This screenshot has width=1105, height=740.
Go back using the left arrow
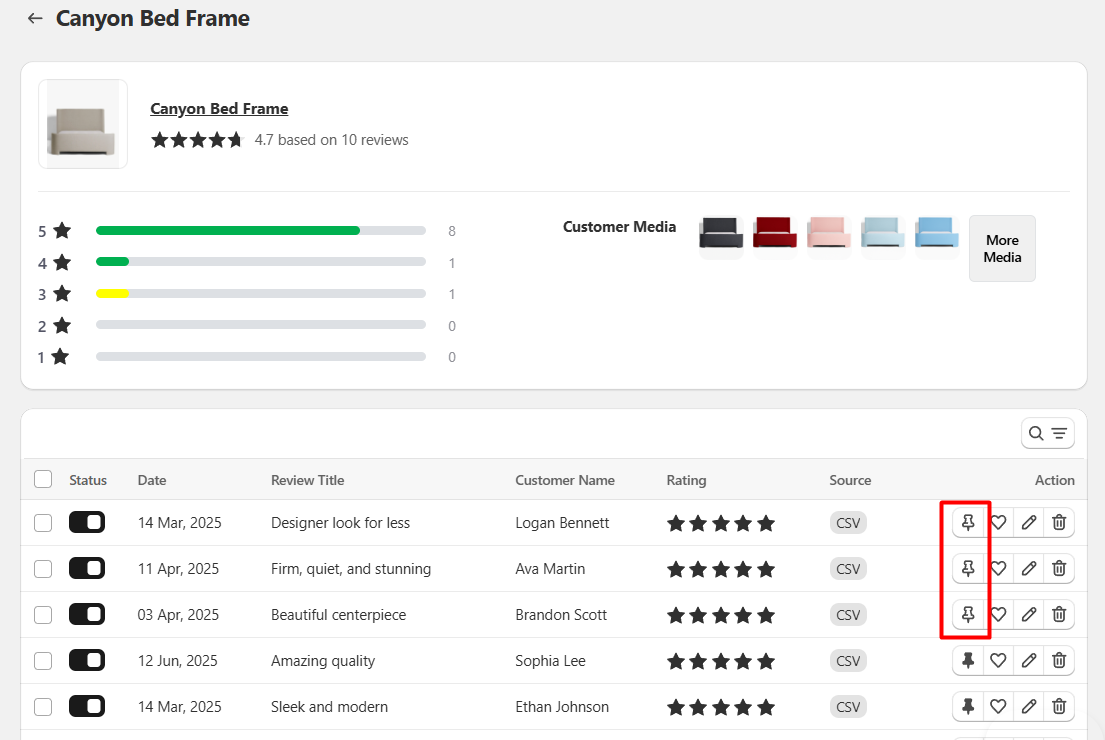coord(35,19)
